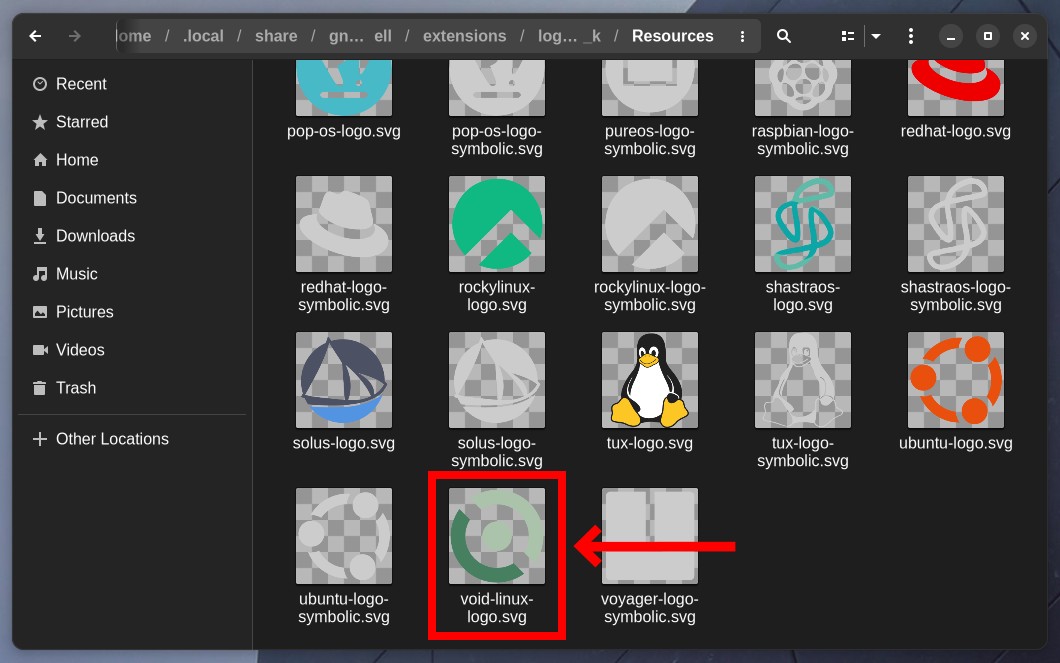Select tux-logo.svg penguin thumbnail
The width and height of the screenshot is (1060, 663).
[x=650, y=380]
